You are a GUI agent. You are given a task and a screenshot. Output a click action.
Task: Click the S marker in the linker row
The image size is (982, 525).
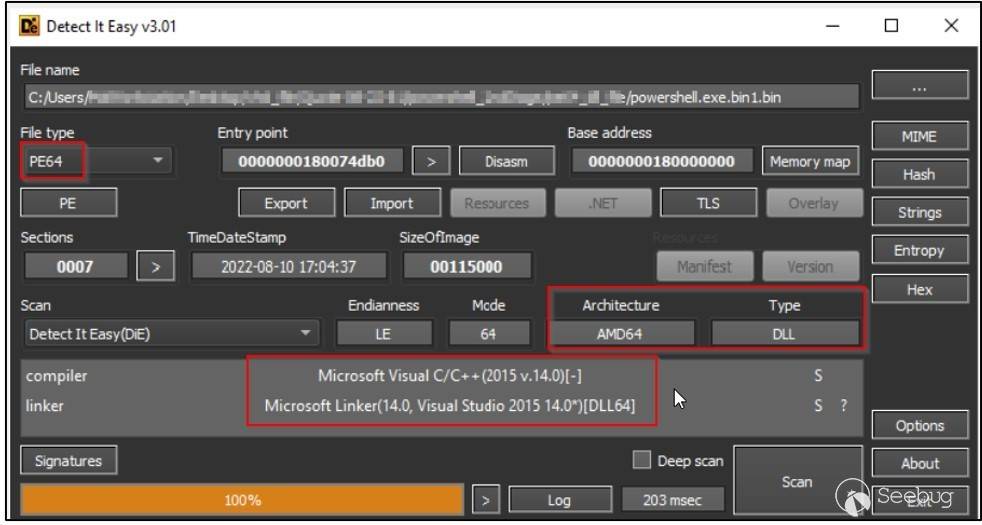(x=818, y=405)
